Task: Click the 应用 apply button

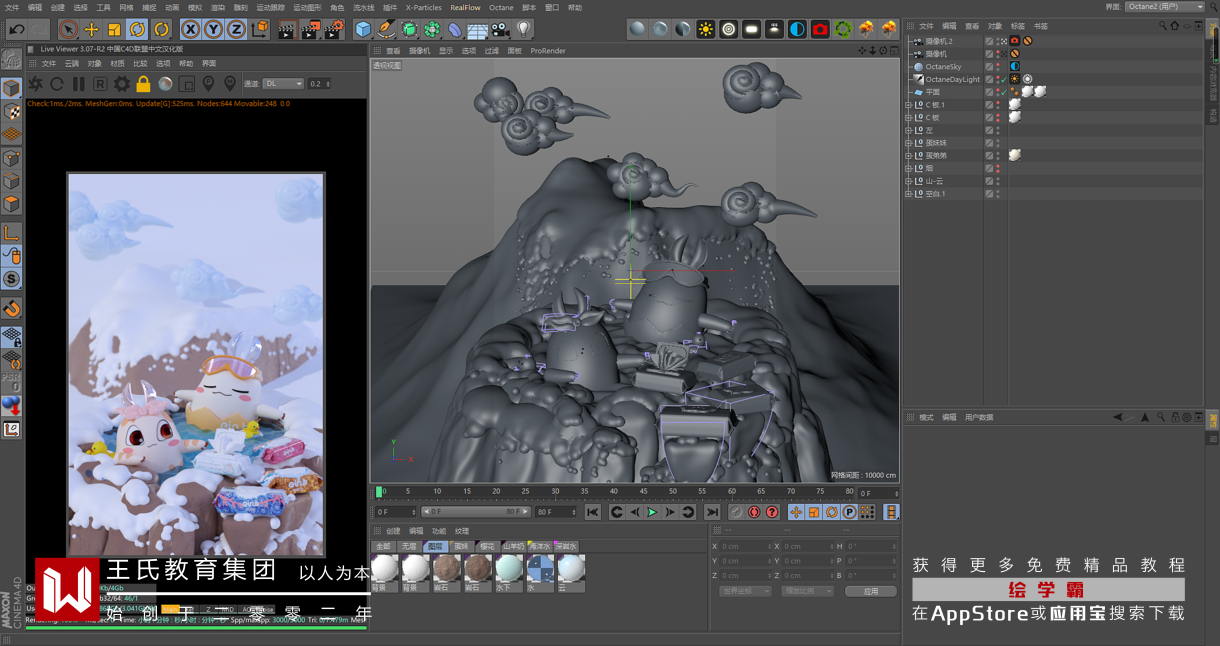Action: tap(870, 591)
